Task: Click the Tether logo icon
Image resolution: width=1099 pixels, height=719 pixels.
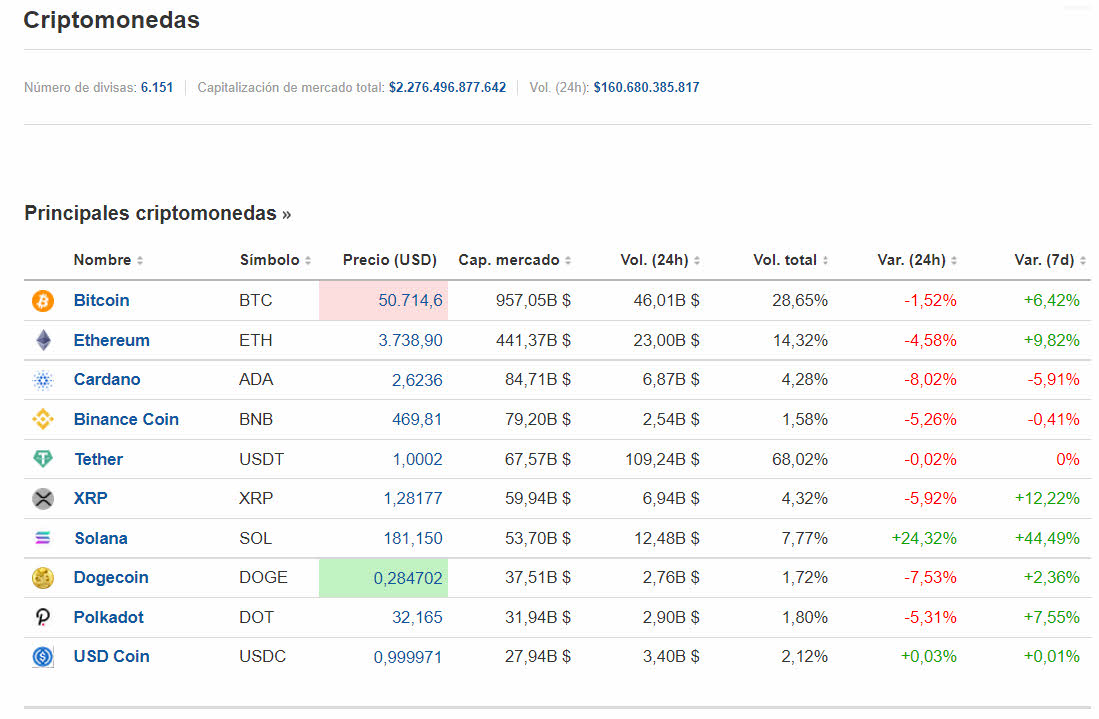Action: tap(43, 459)
